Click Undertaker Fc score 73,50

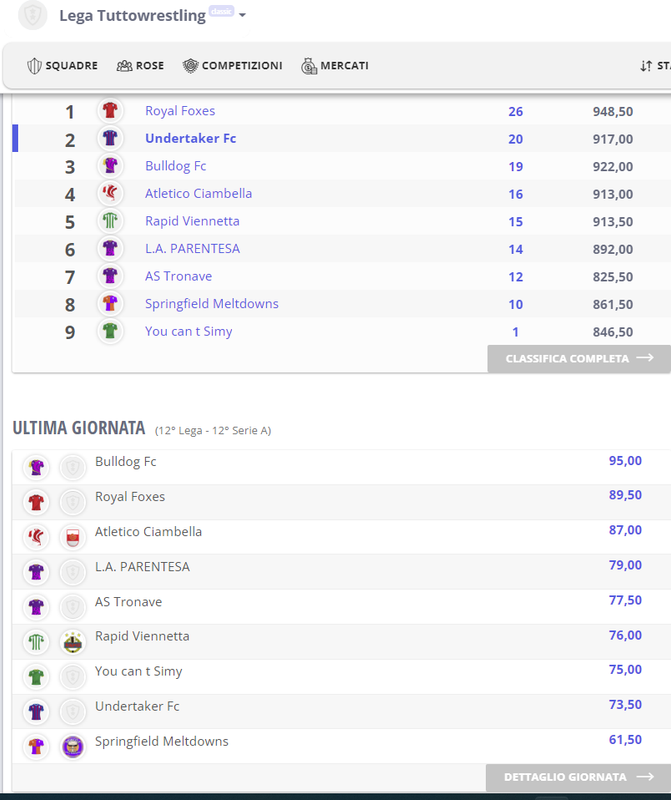coord(625,705)
